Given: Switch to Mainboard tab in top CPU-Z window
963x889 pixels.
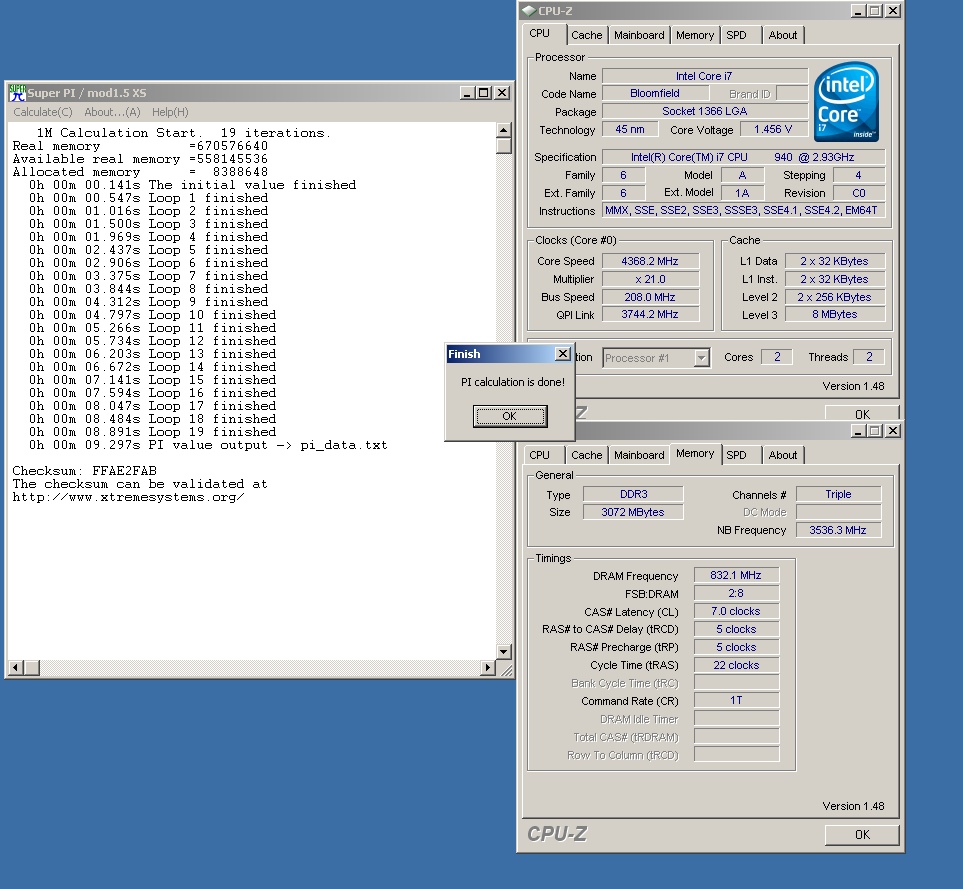Looking at the screenshot, I should [639, 35].
